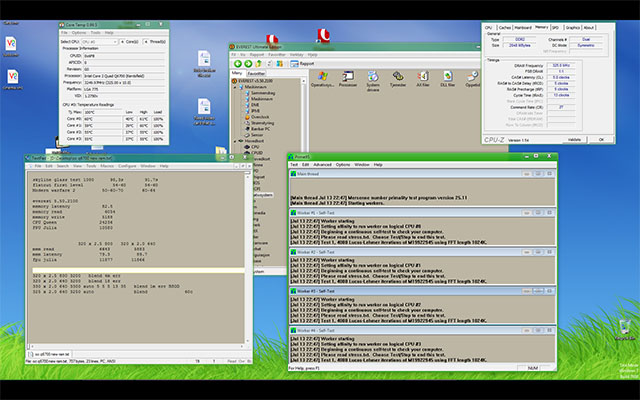Click Worker #3 Self-Test window icon
The height and width of the screenshot is (400, 640).
(x=293, y=291)
